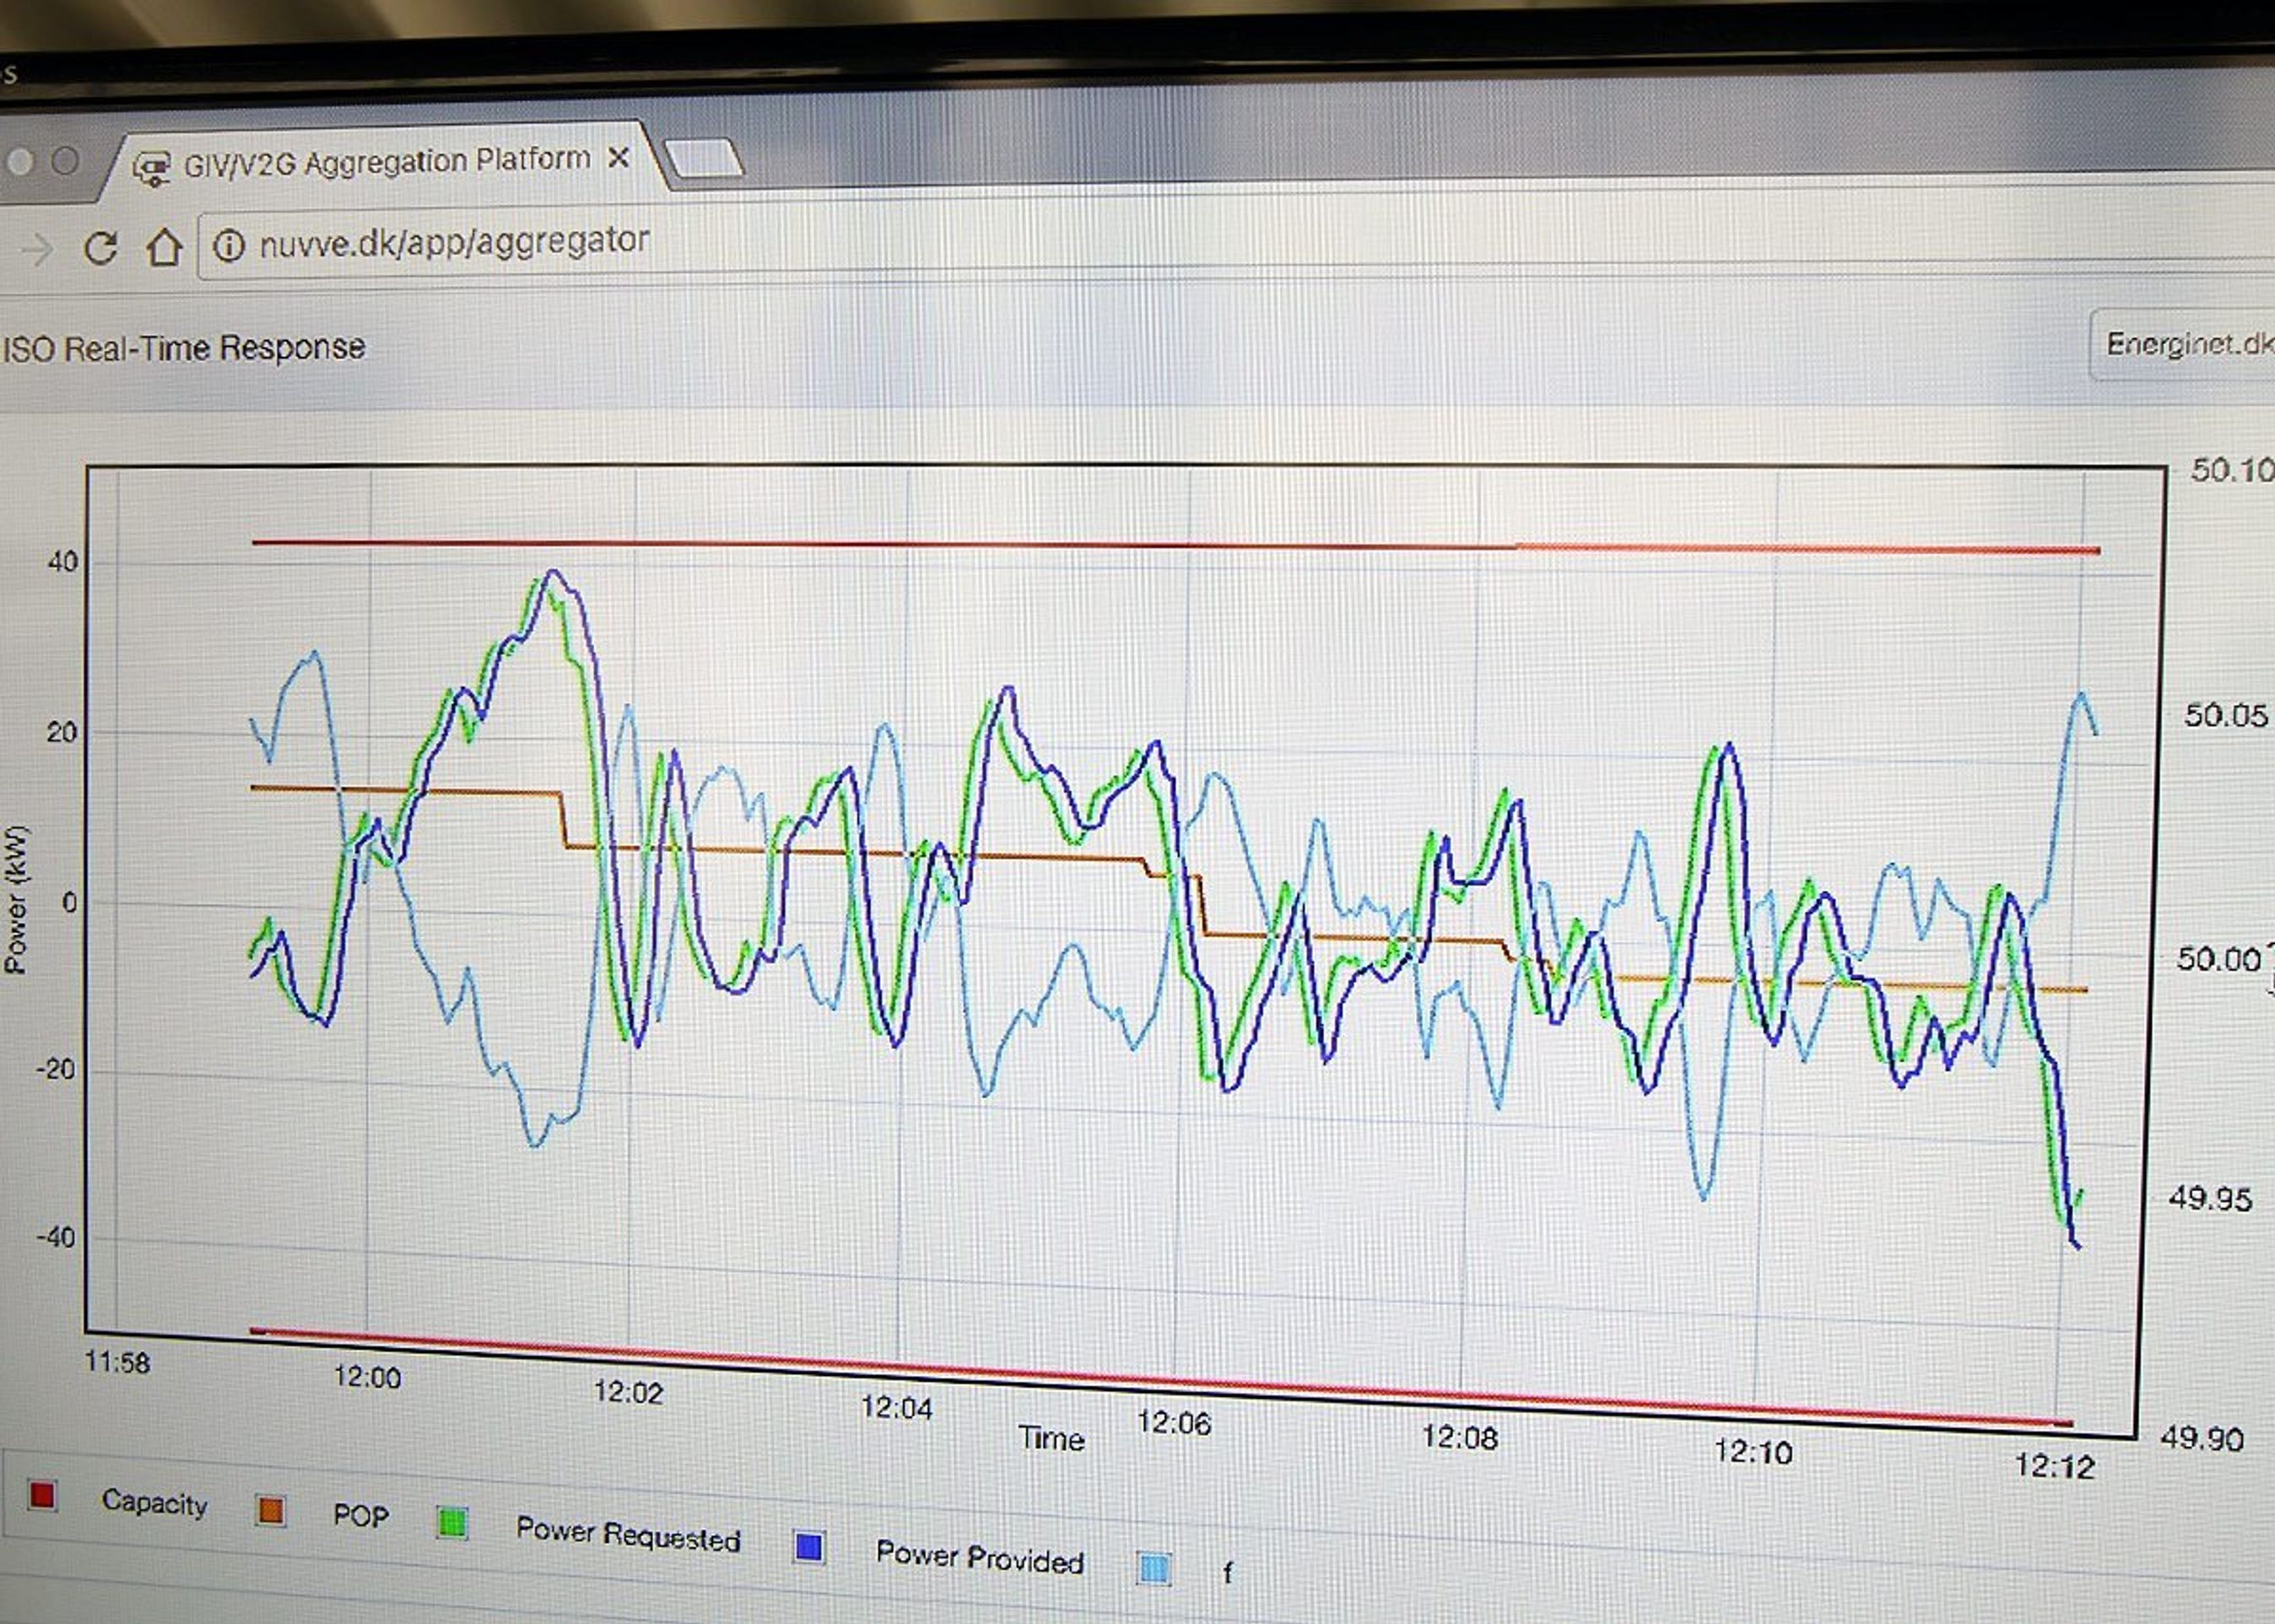2275x1624 pixels.
Task: Click the forward navigation arrow
Action: (38, 249)
